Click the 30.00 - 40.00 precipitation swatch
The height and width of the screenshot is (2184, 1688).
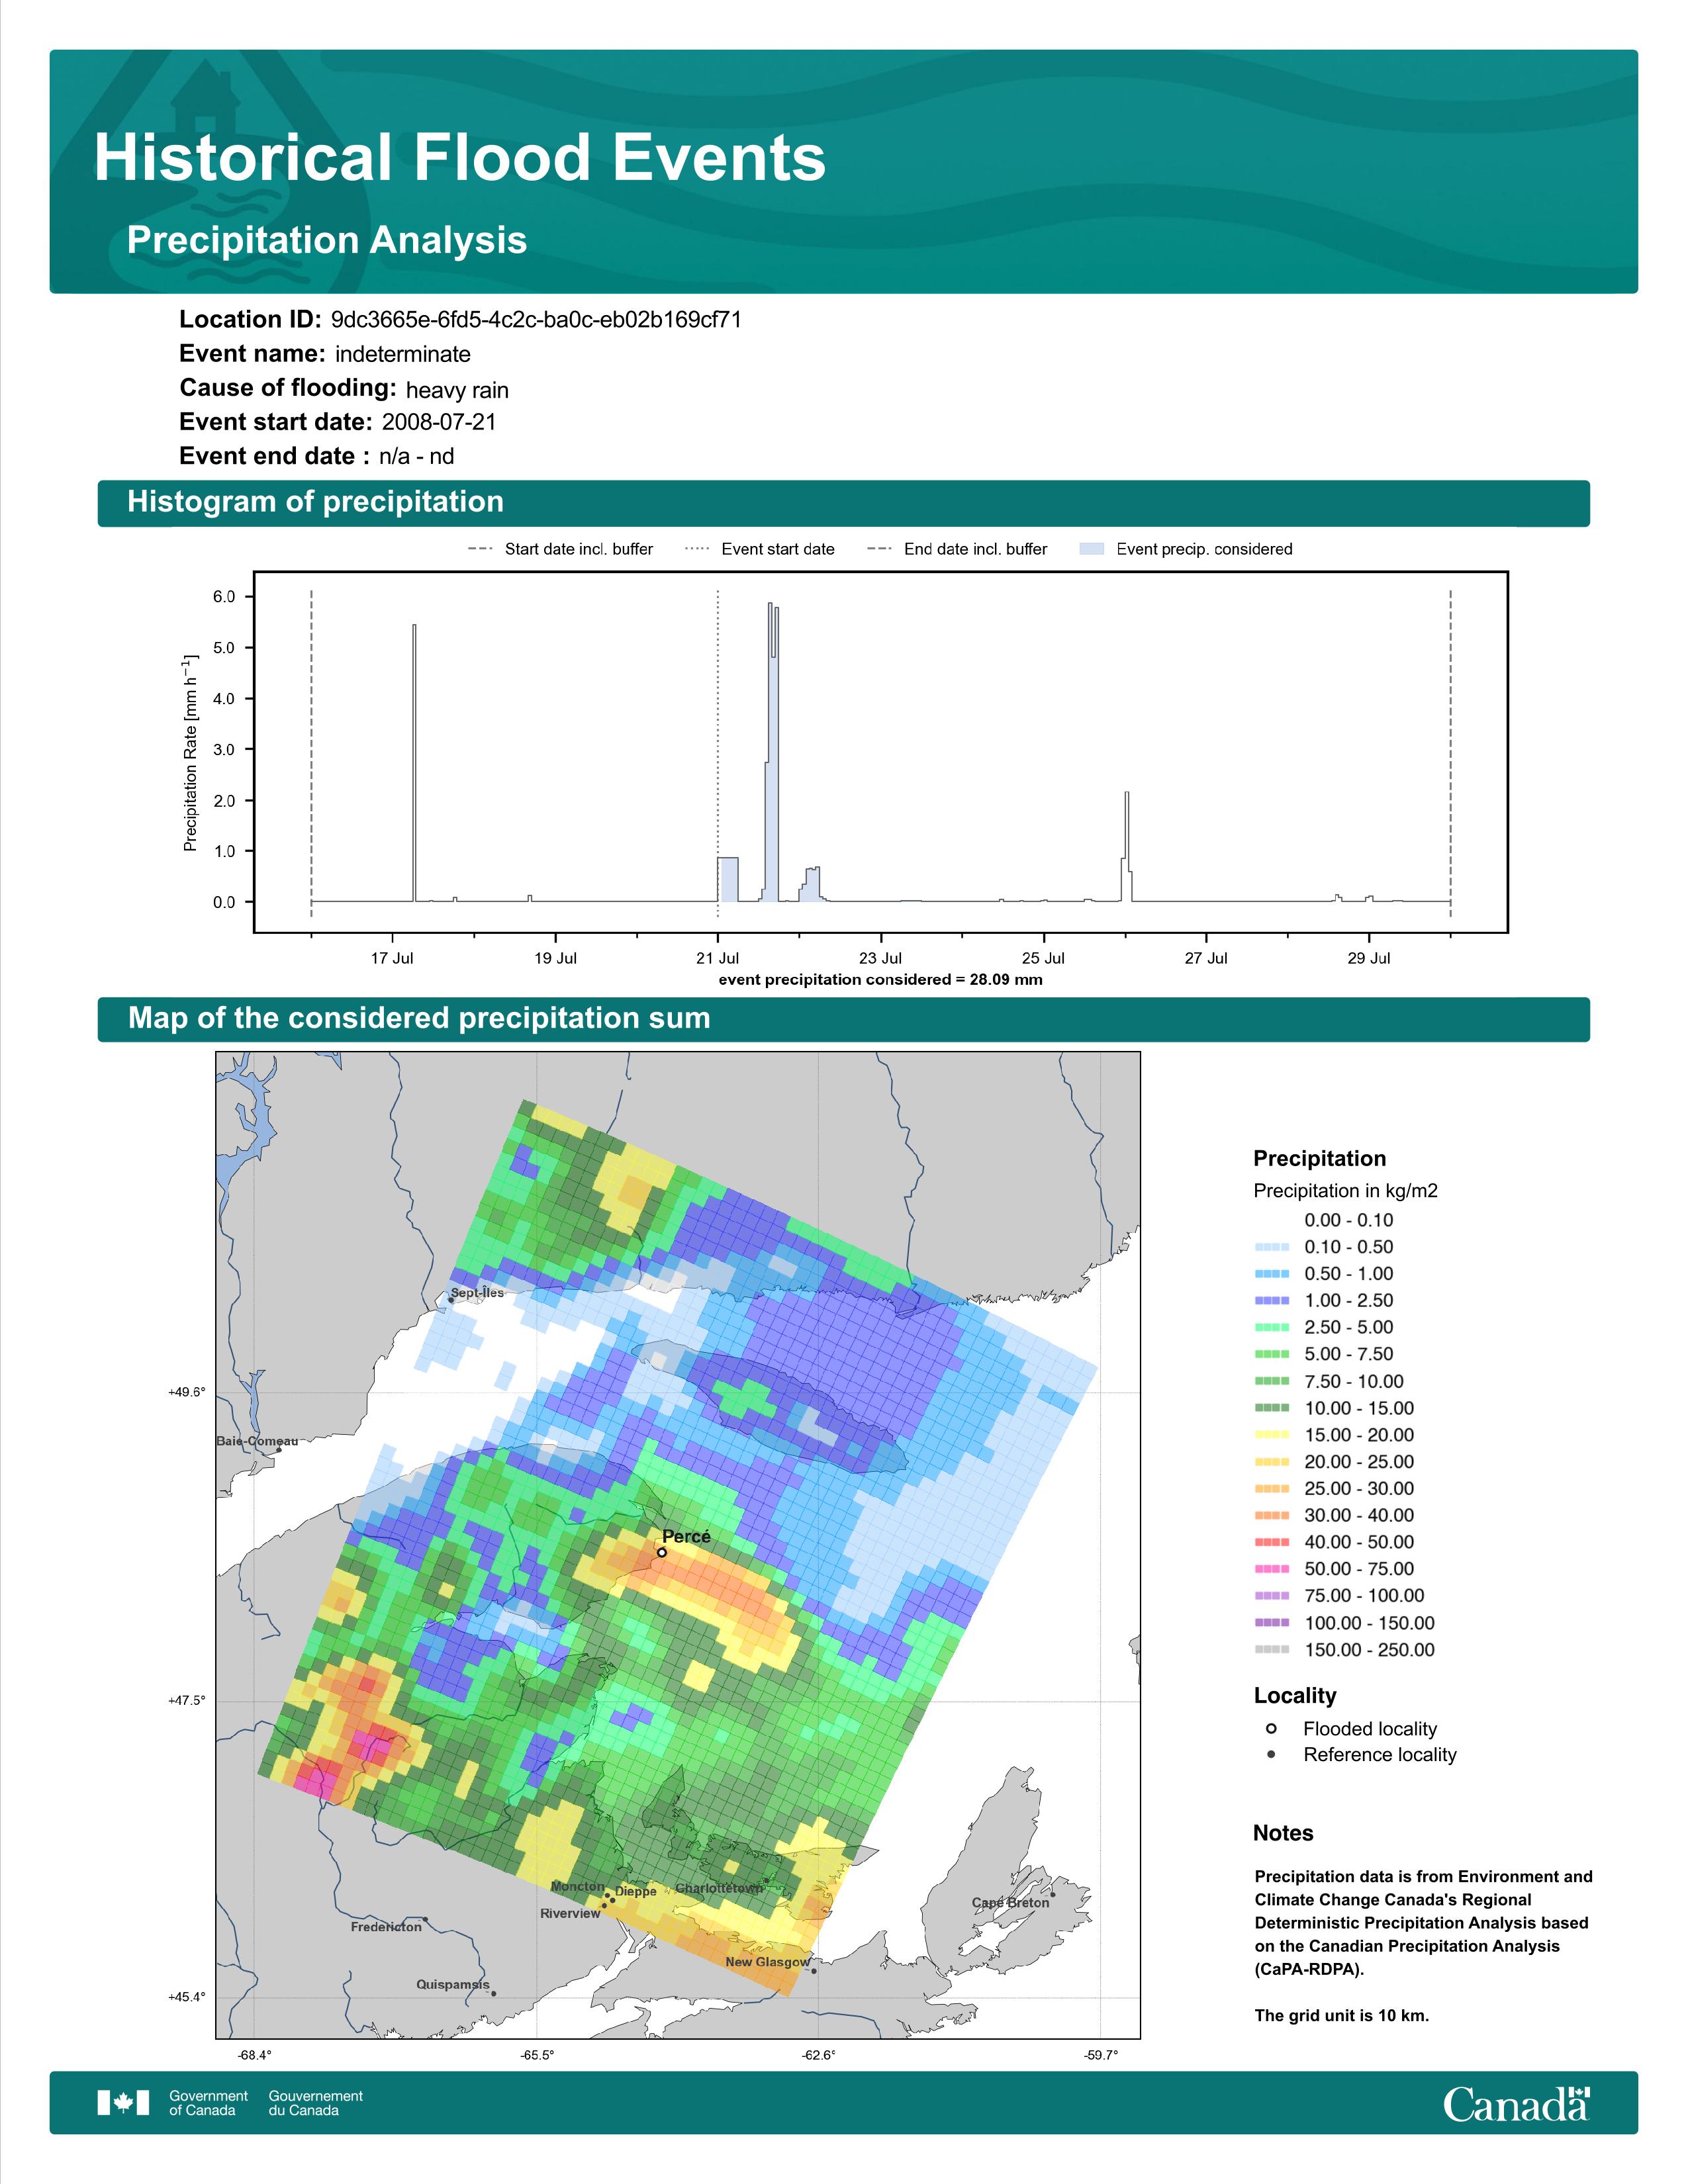[x=1272, y=1516]
